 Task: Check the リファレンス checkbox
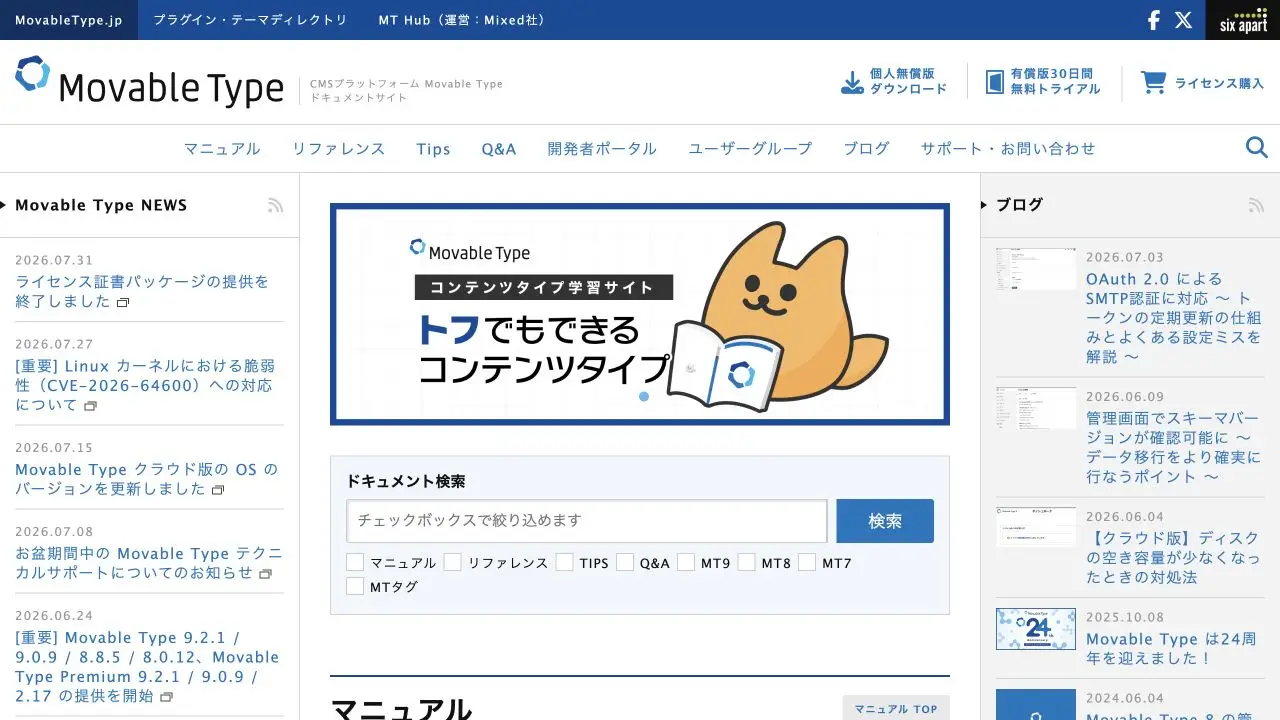(453, 562)
